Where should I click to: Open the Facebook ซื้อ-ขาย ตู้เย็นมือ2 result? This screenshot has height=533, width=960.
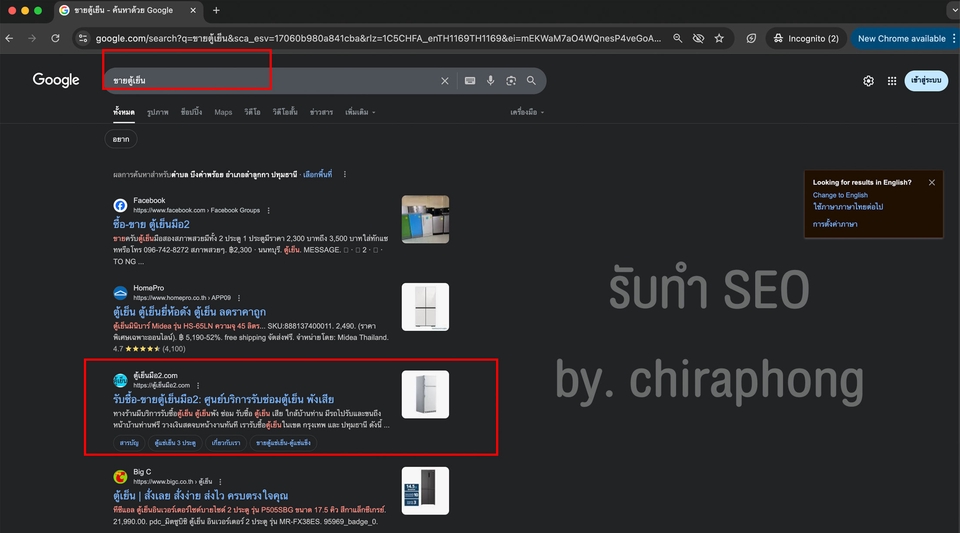pyautogui.click(x=151, y=224)
